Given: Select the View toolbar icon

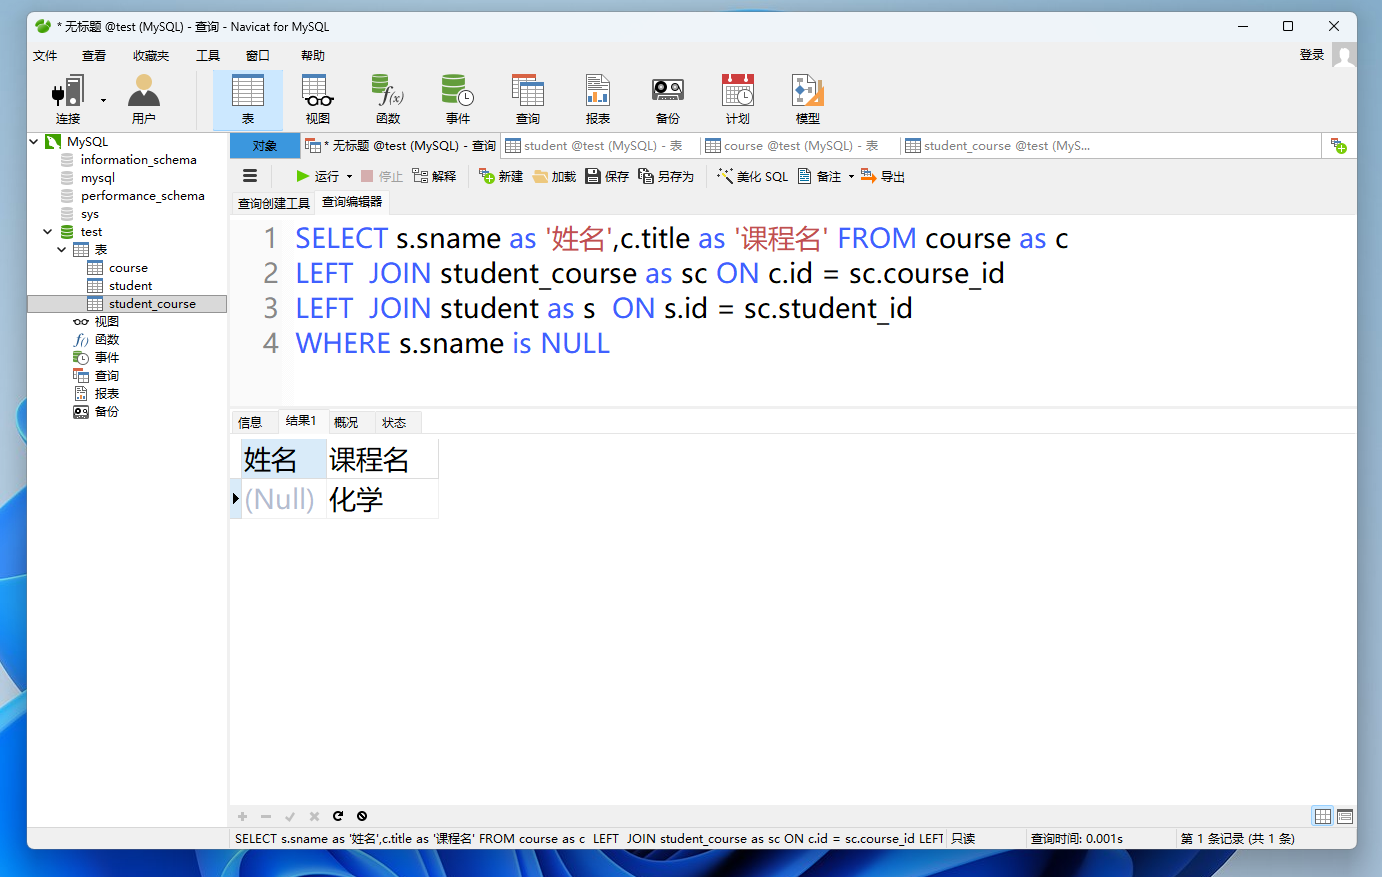Looking at the screenshot, I should coord(318,99).
